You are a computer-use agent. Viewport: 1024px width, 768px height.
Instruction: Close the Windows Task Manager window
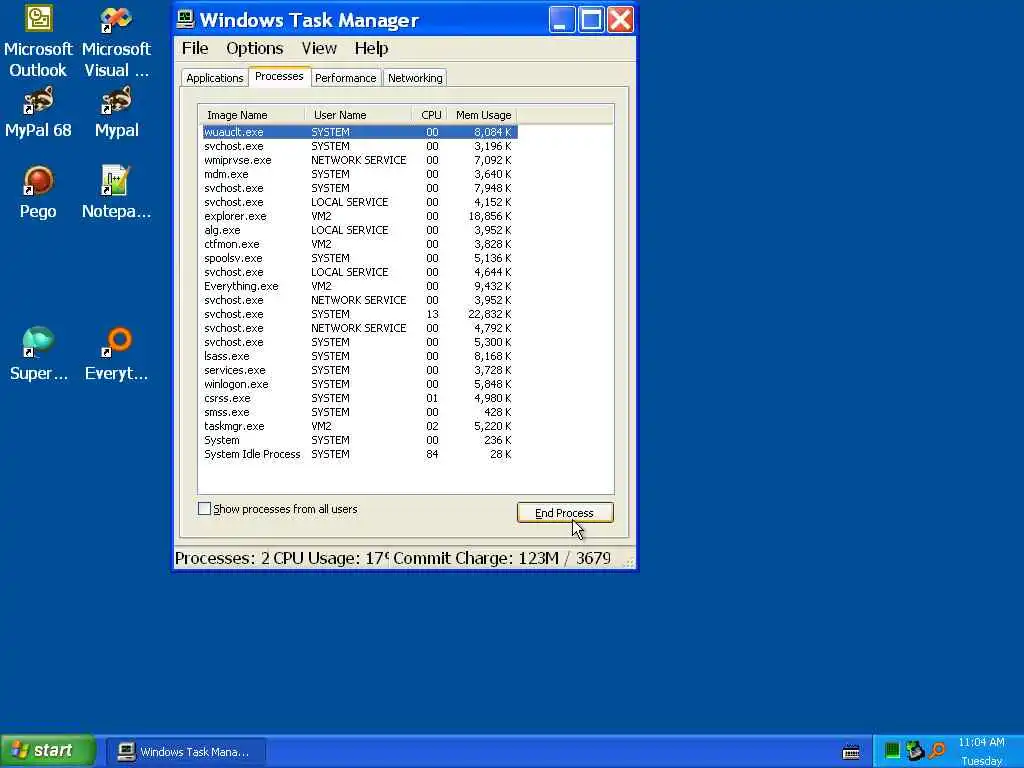click(620, 19)
